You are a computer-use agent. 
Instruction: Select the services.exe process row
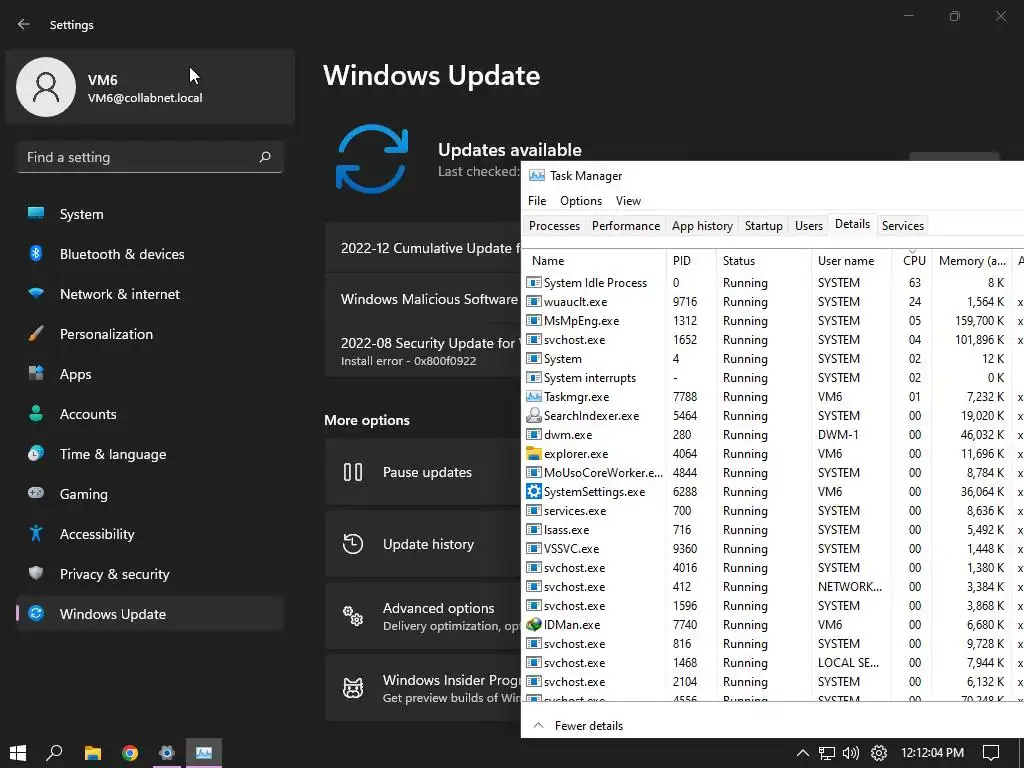pos(773,511)
